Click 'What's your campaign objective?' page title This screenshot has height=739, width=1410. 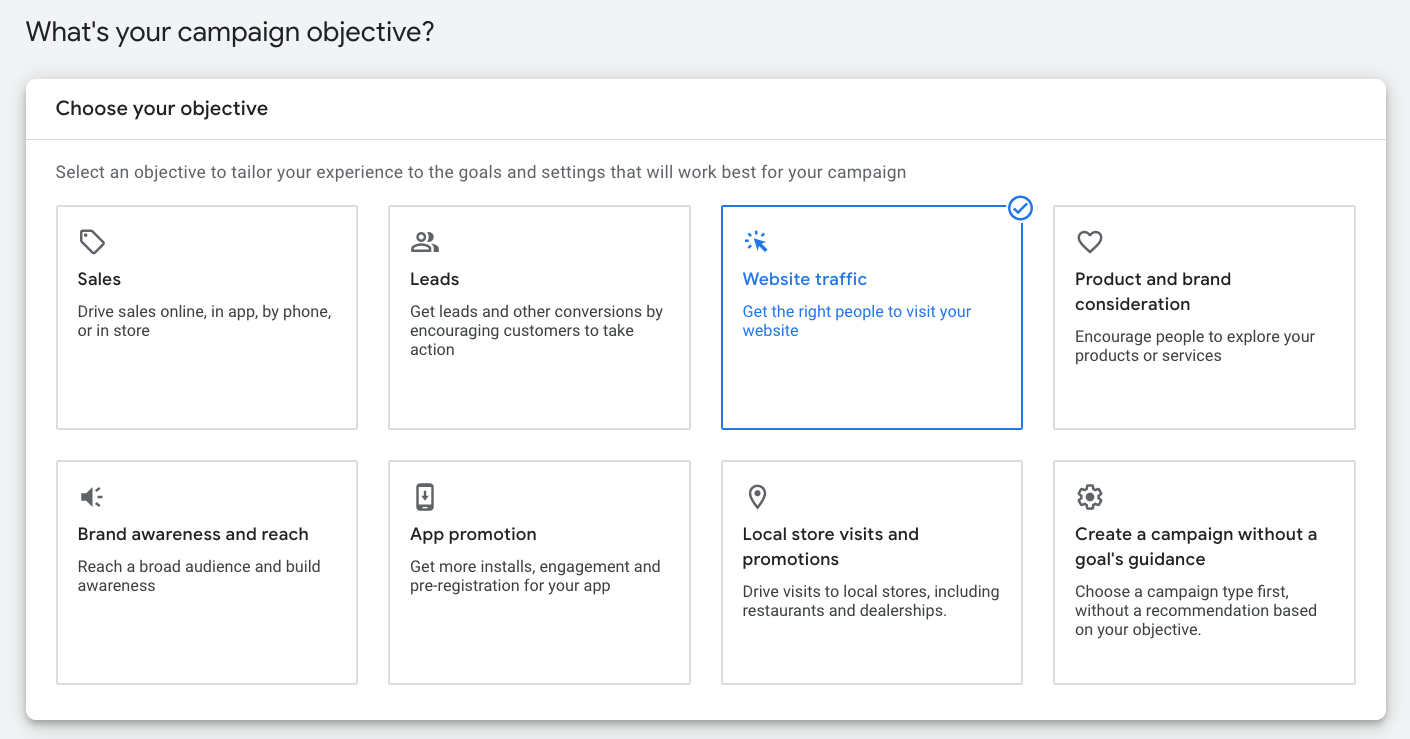pyautogui.click(x=230, y=31)
